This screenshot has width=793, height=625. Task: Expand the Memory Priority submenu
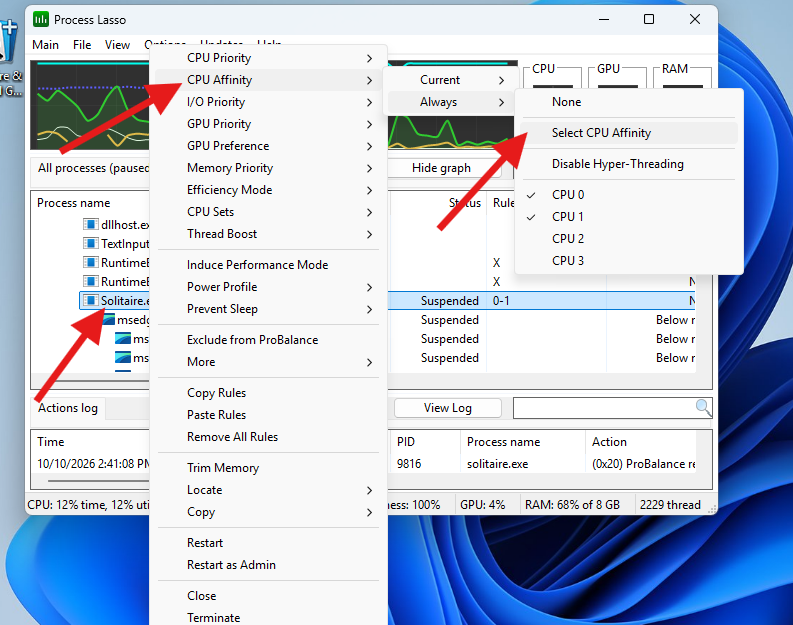269,168
